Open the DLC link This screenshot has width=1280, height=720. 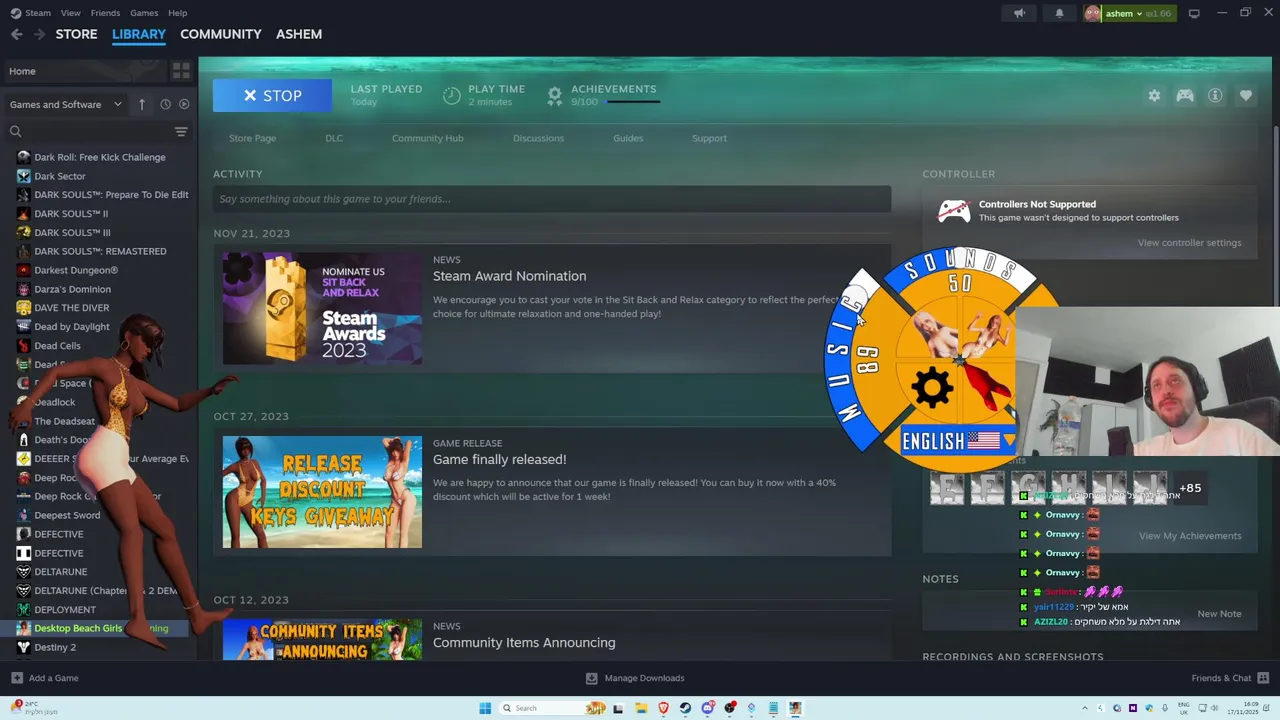334,138
